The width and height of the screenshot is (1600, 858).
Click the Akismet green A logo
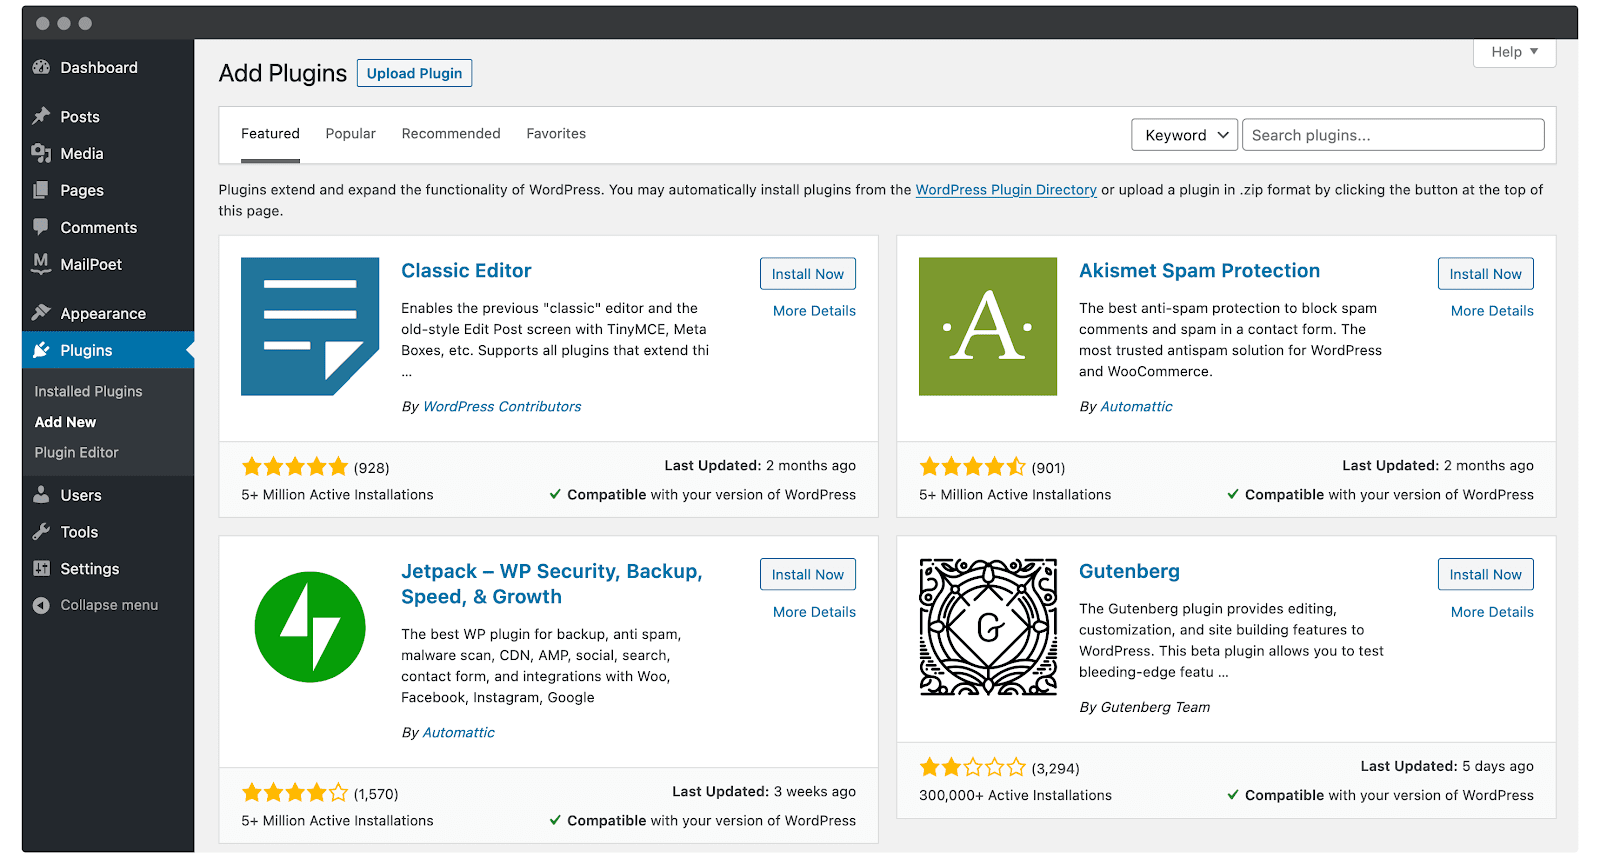[x=988, y=326]
